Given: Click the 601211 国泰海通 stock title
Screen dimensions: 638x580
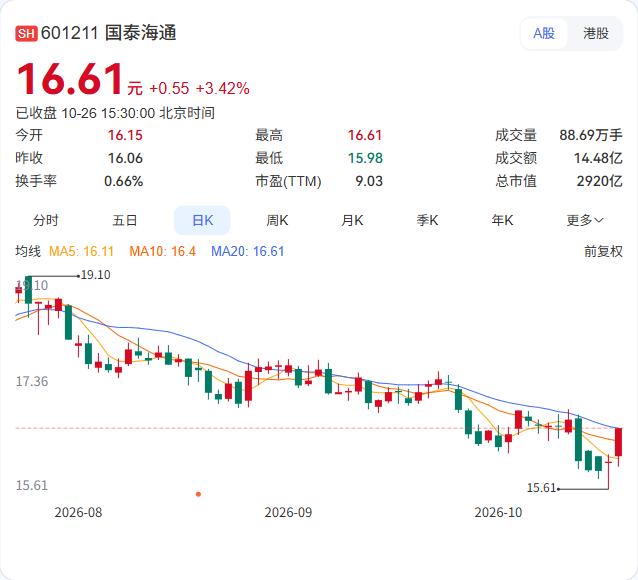Looking at the screenshot, I should (109, 33).
